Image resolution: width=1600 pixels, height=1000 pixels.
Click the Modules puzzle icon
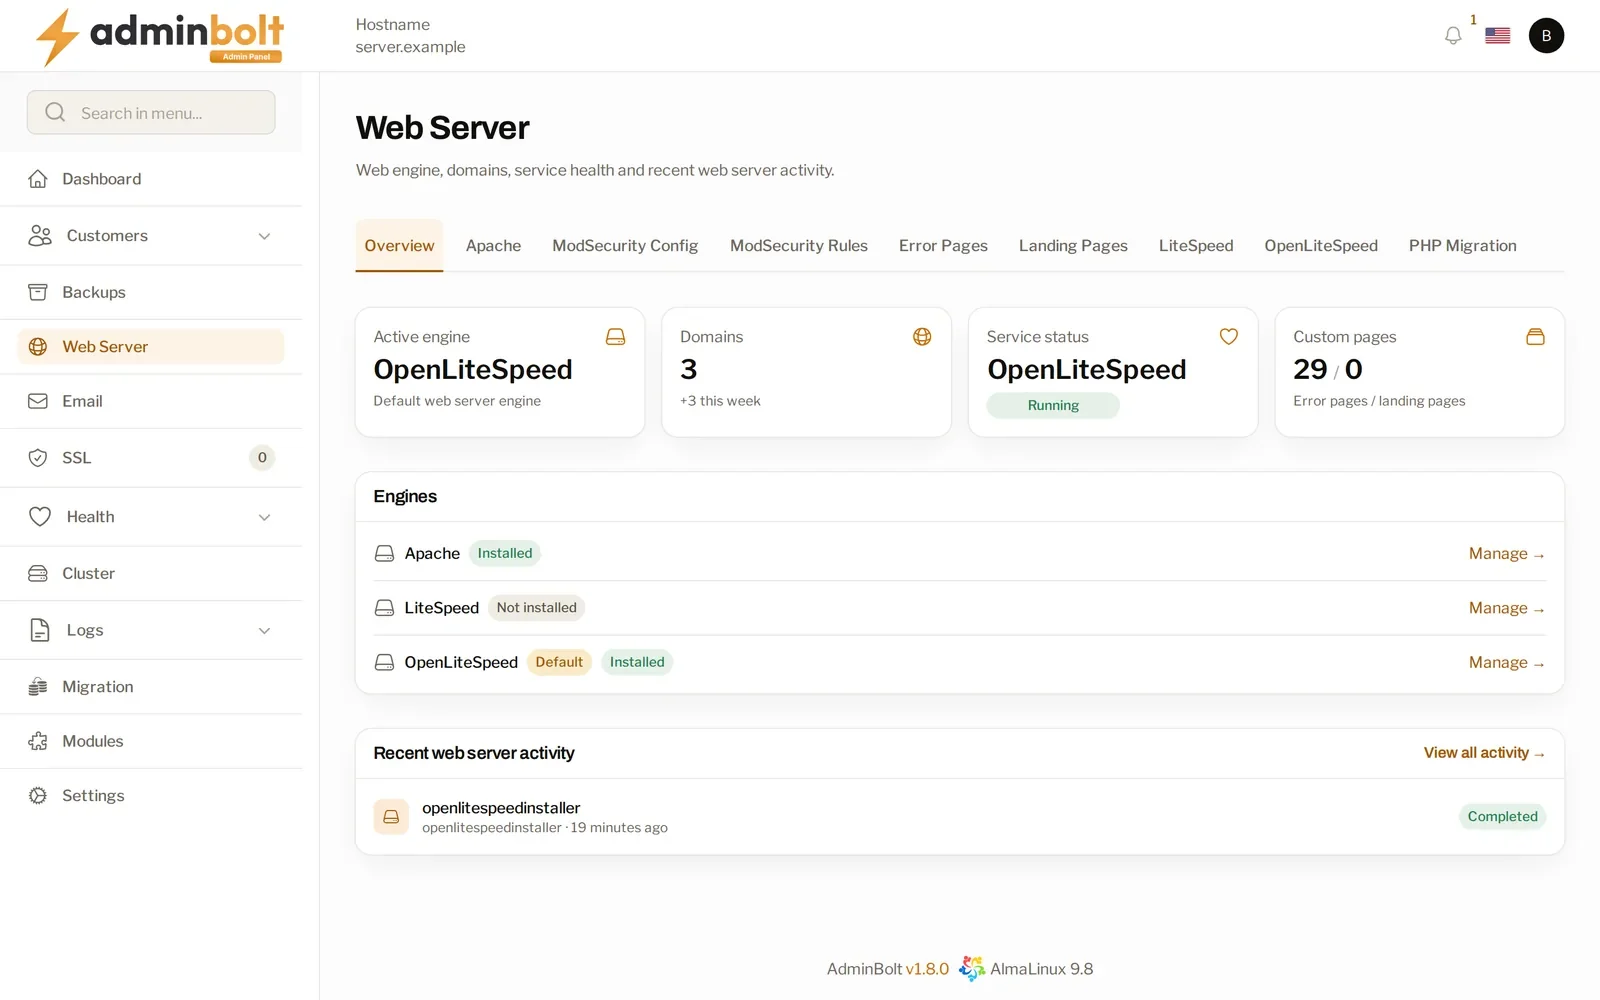38,741
